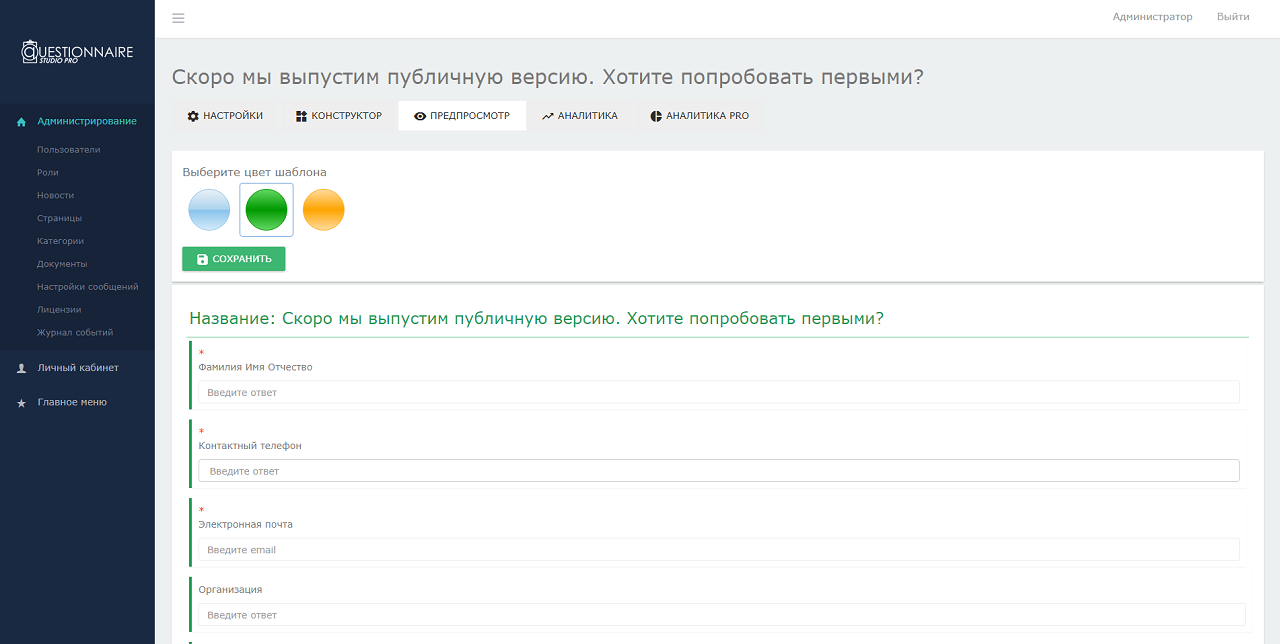
Task: Click the star icon beside Главное меню
Action: click(x=19, y=402)
